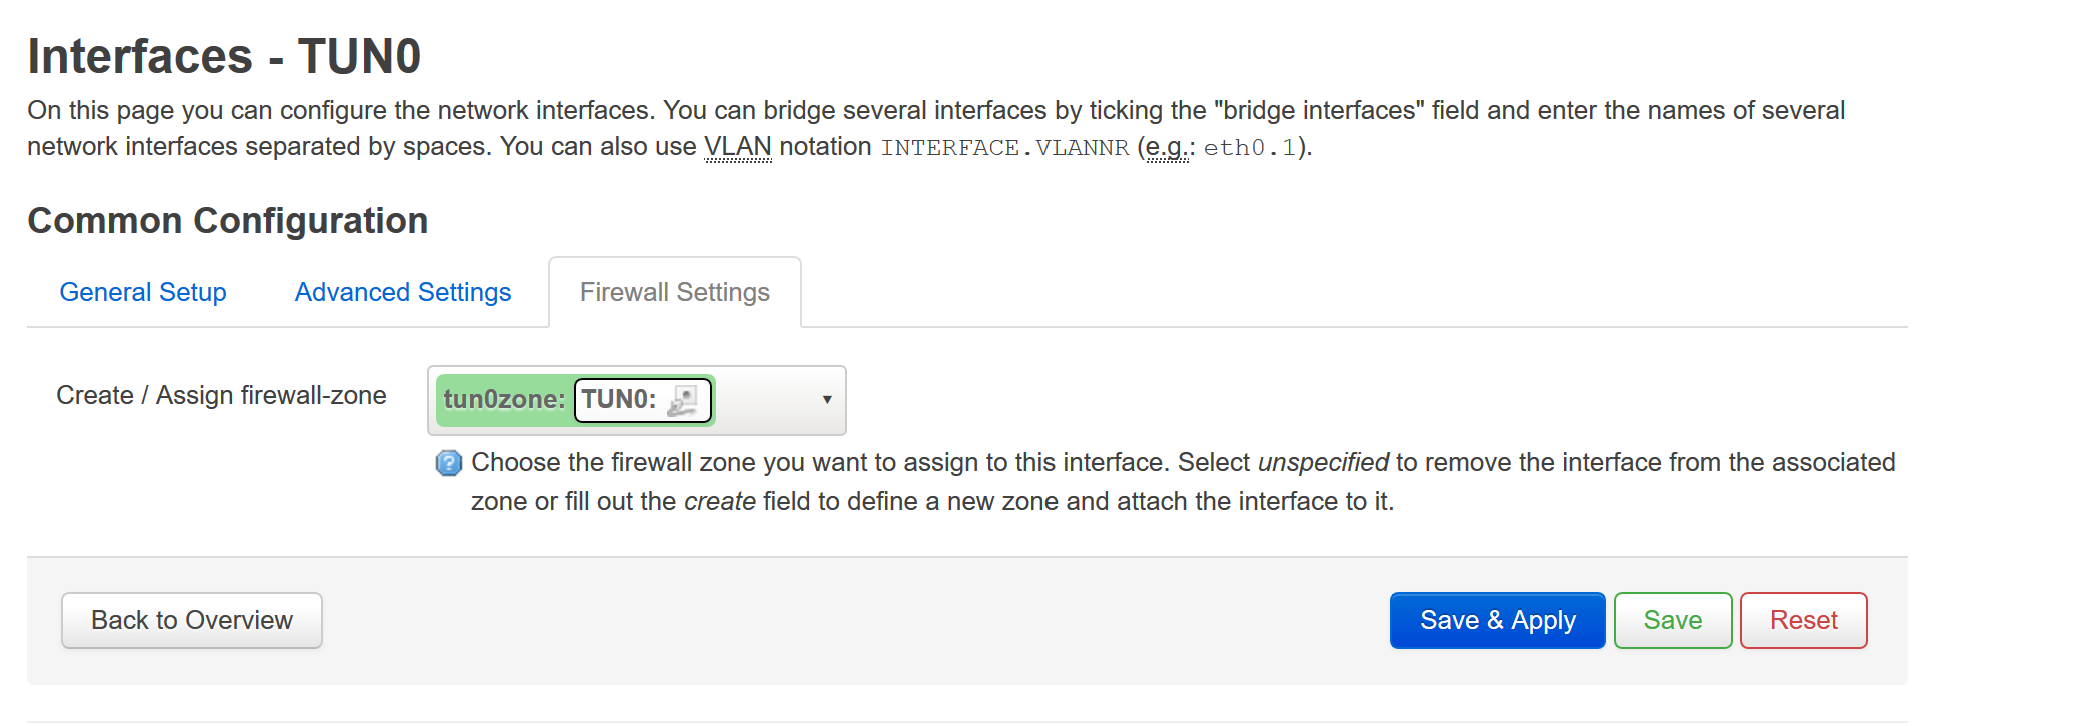
Task: Click the Interfaces - TUN0 page heading
Action: tap(224, 56)
